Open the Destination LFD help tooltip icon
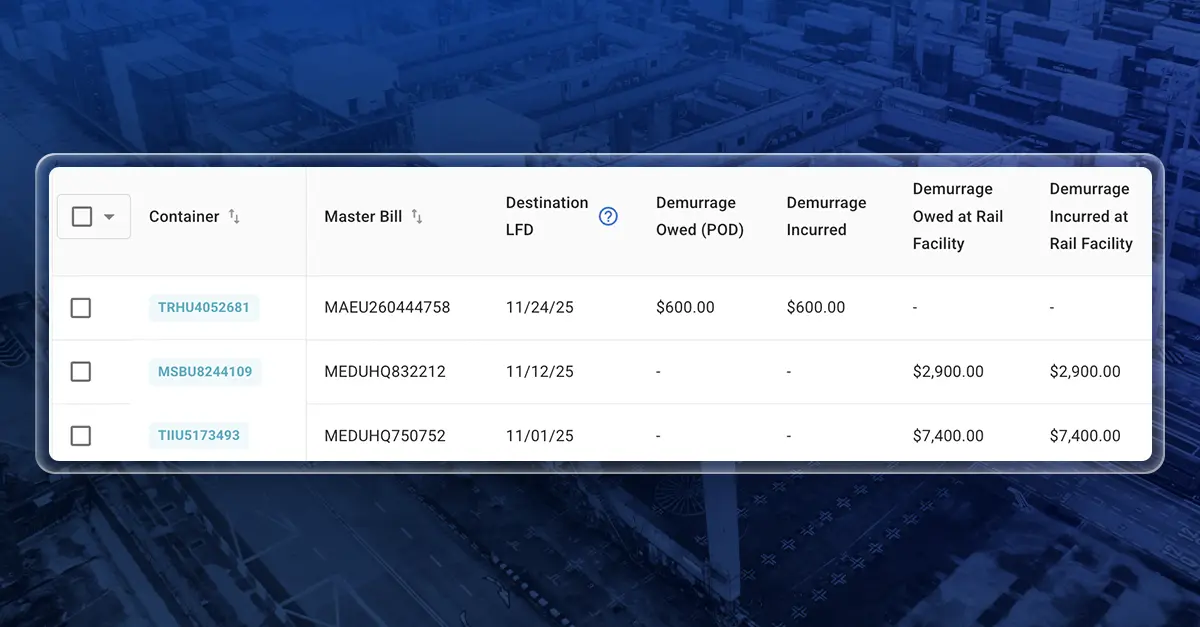The width and height of the screenshot is (1200, 627). point(608,216)
